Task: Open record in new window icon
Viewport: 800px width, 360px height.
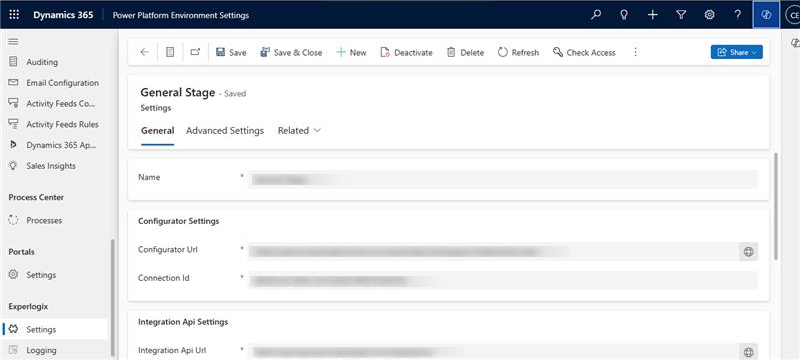Action: tap(195, 52)
